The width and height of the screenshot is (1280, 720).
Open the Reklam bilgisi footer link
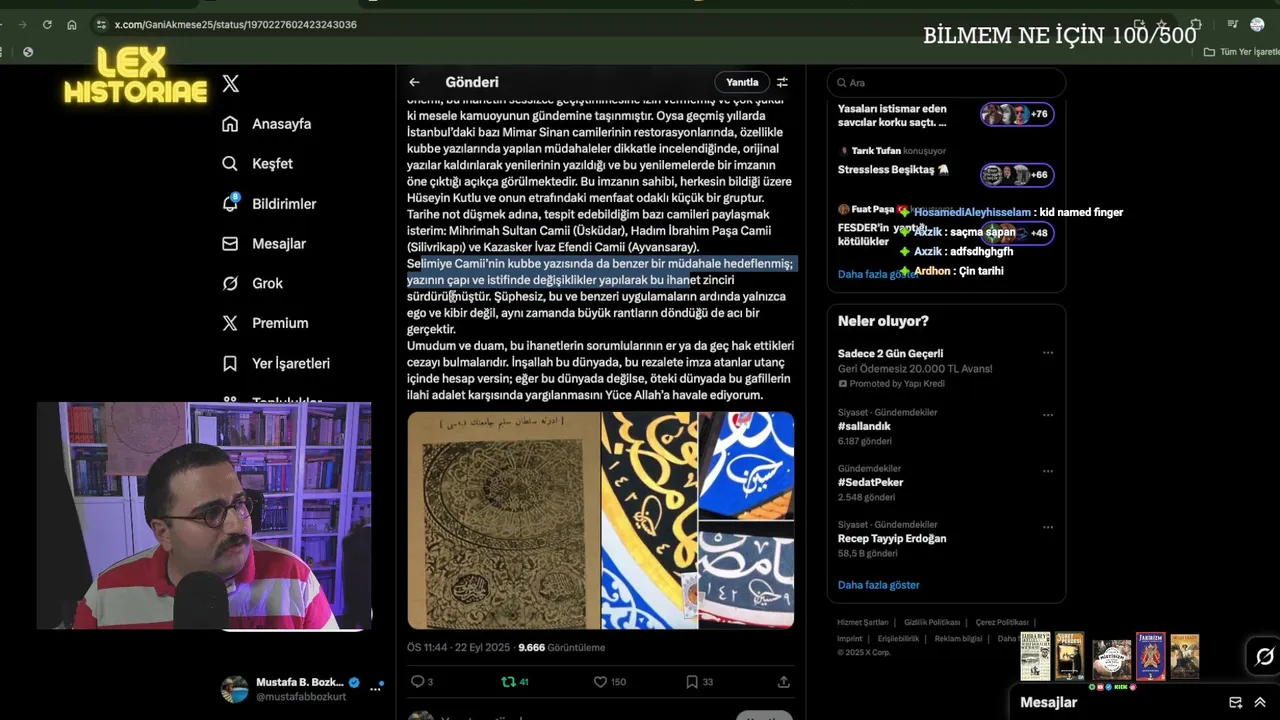(x=958, y=638)
